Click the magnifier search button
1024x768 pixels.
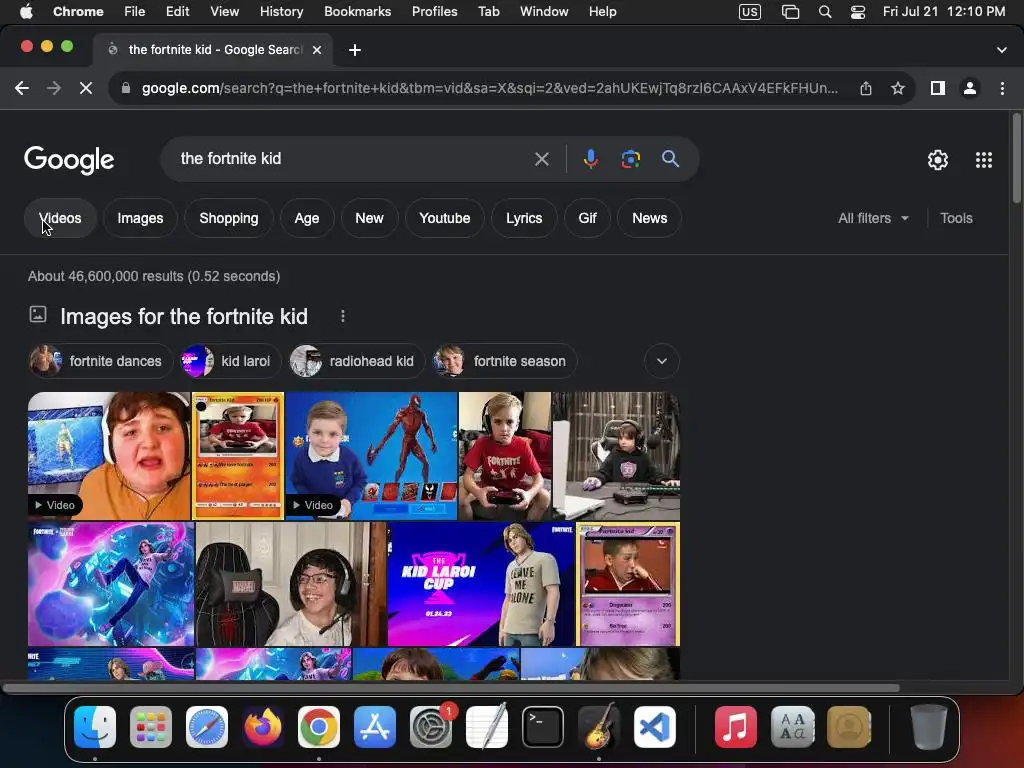(x=670, y=159)
